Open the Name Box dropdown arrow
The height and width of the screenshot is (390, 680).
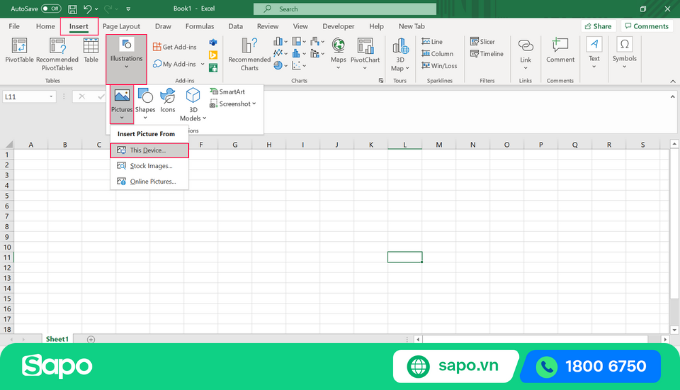click(x=51, y=96)
